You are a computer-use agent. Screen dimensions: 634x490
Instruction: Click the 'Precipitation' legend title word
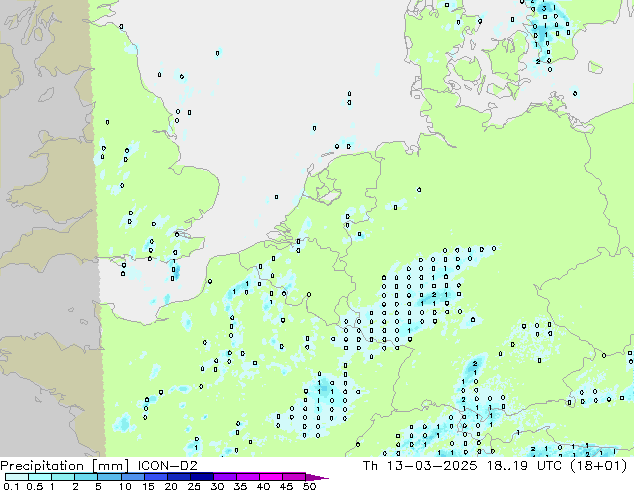pyautogui.click(x=42, y=466)
